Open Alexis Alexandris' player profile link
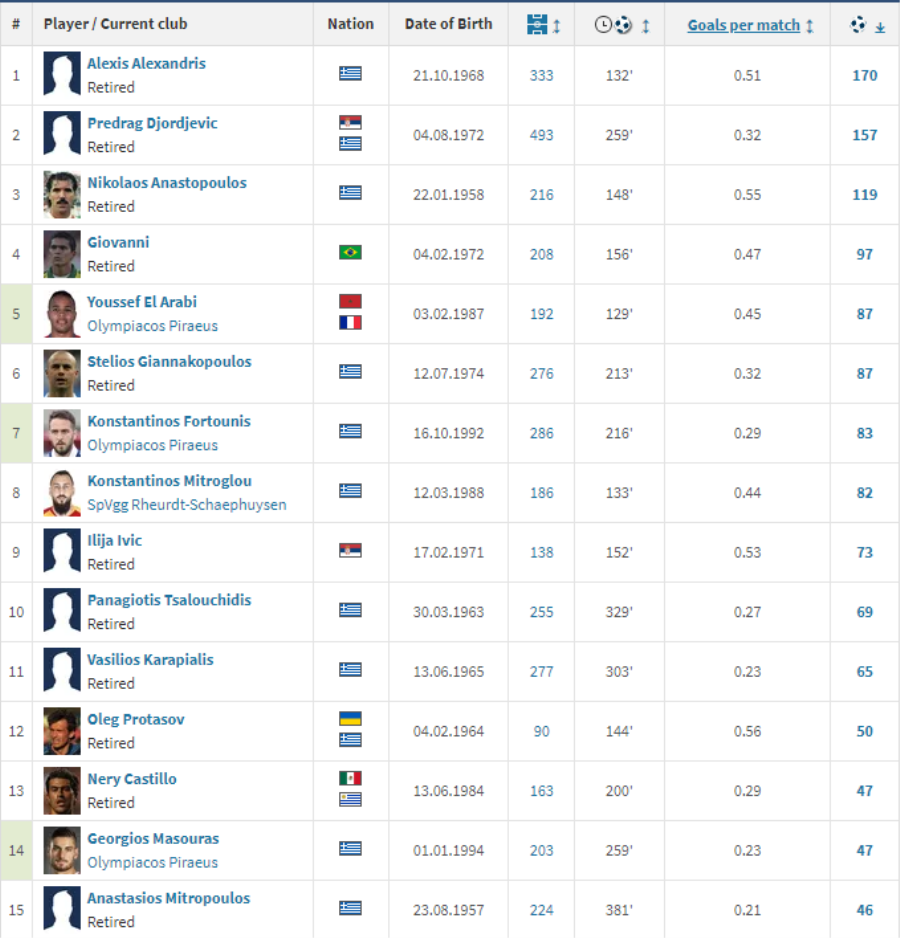900x938 pixels. coord(146,63)
